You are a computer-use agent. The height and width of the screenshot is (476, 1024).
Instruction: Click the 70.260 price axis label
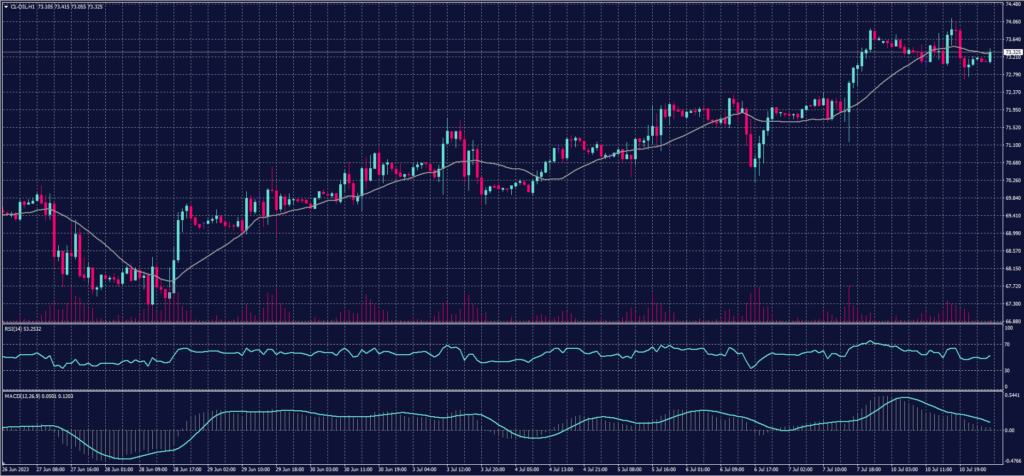1010,180
